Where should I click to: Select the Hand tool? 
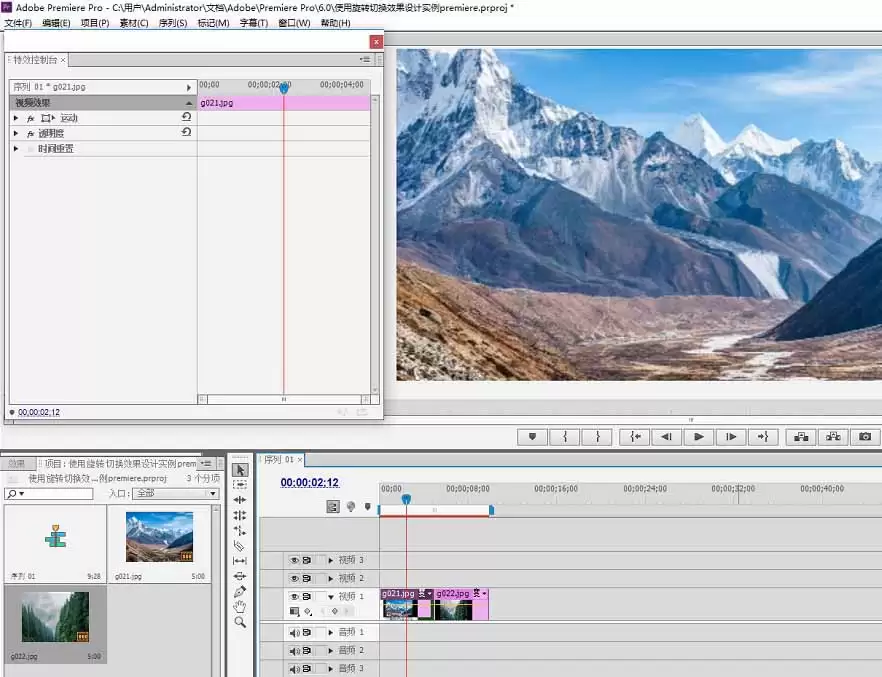click(x=240, y=607)
